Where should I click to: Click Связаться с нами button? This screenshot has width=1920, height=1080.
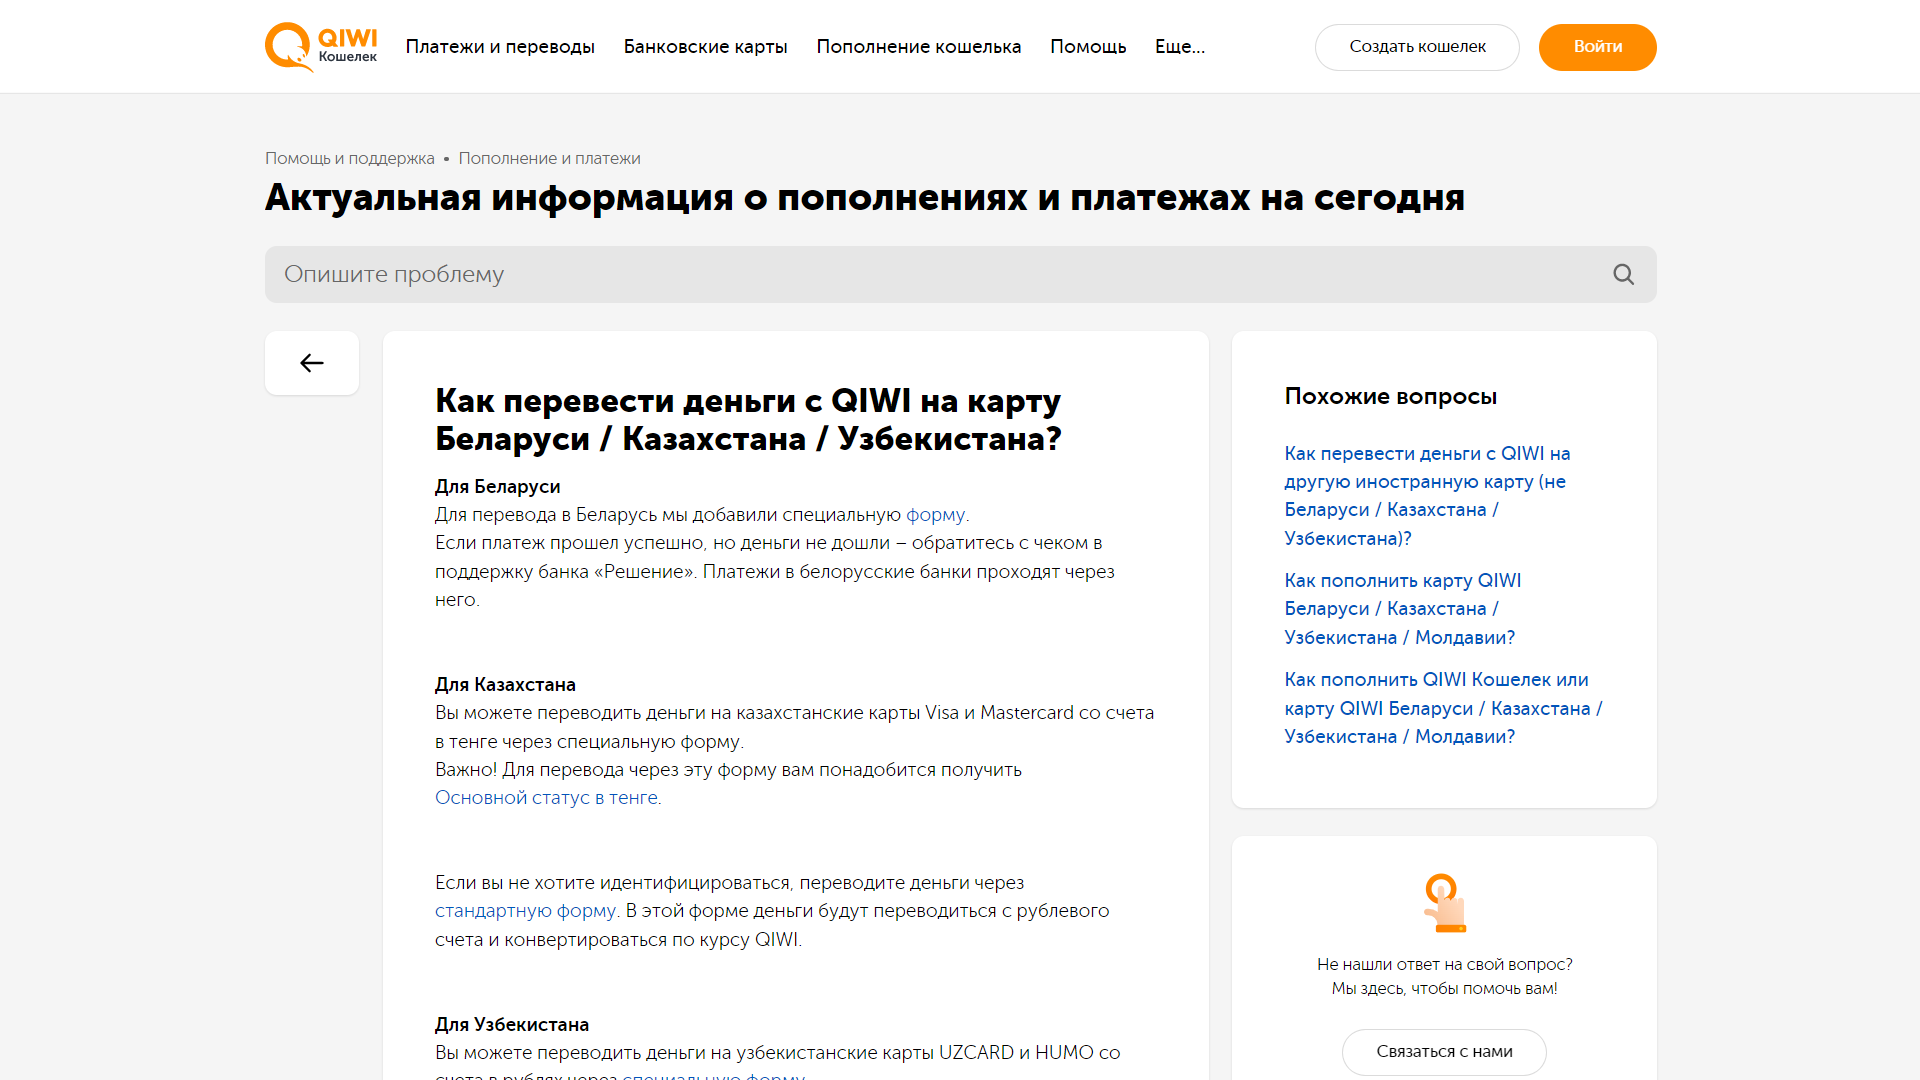tap(1443, 1051)
